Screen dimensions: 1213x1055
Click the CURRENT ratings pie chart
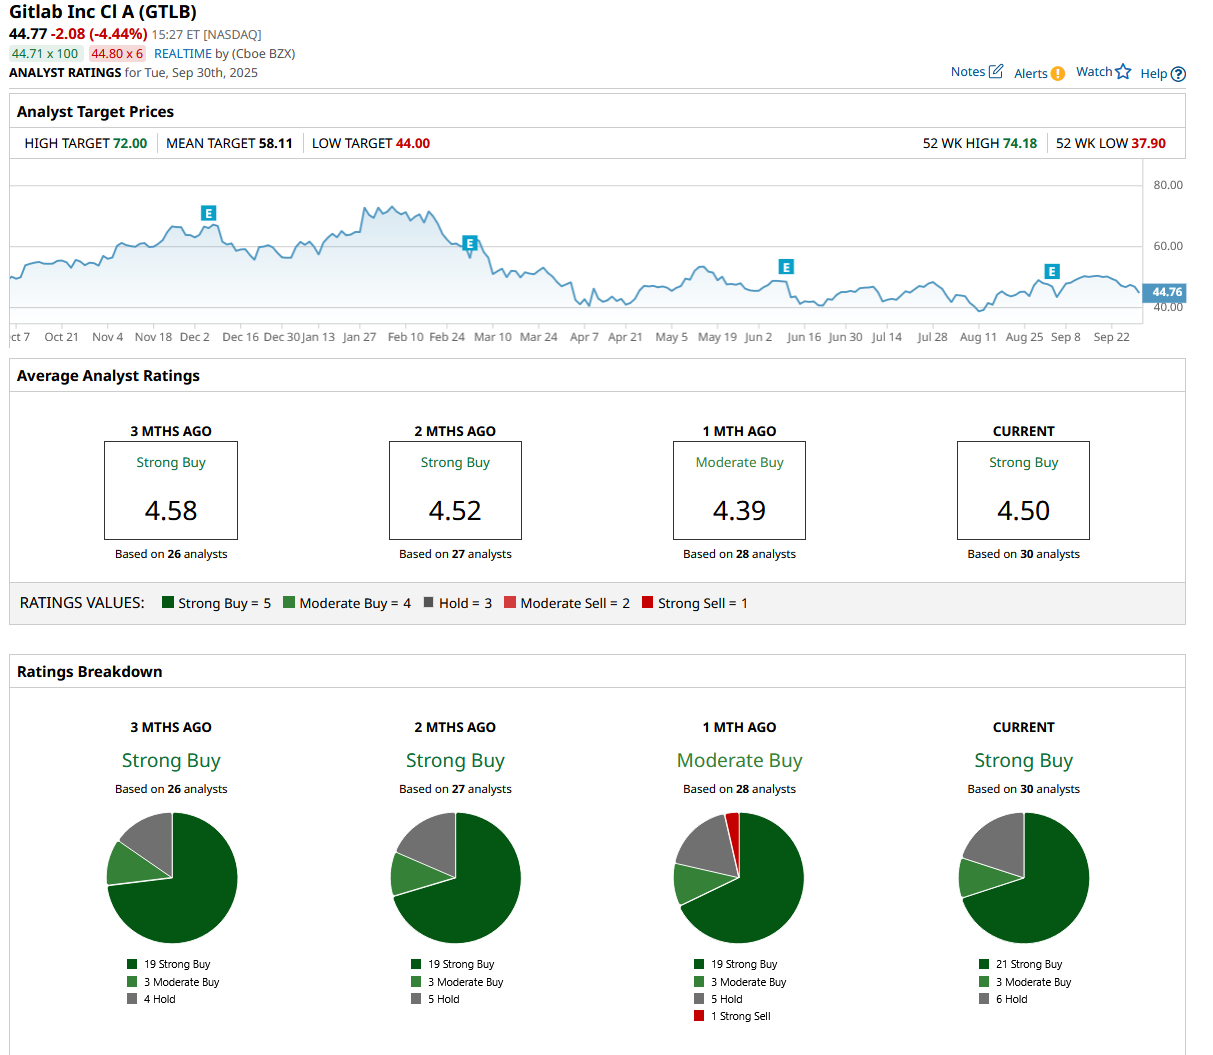[x=1023, y=877]
